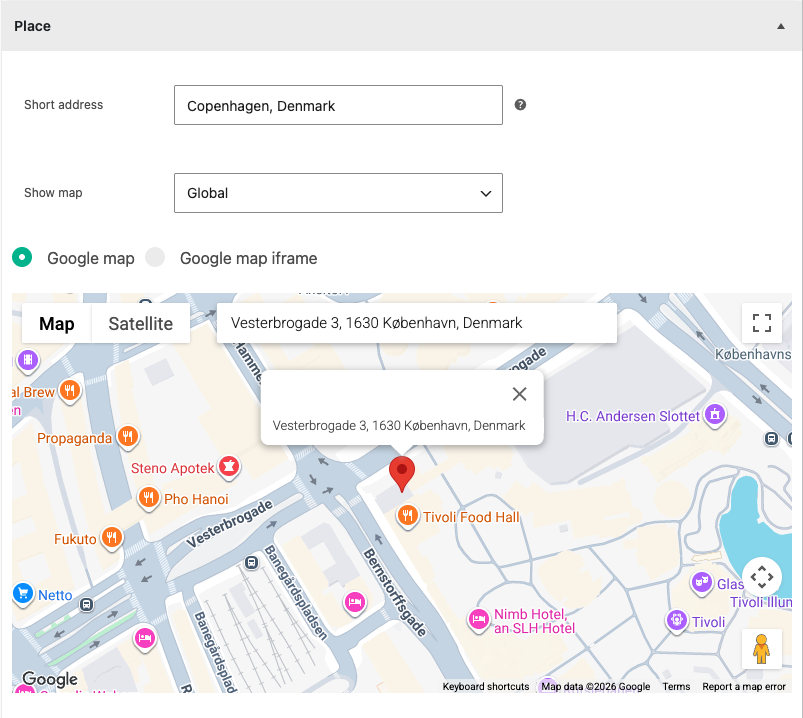Click the H.C. Andersen Slottet label
This screenshot has width=803, height=718.
tap(632, 416)
